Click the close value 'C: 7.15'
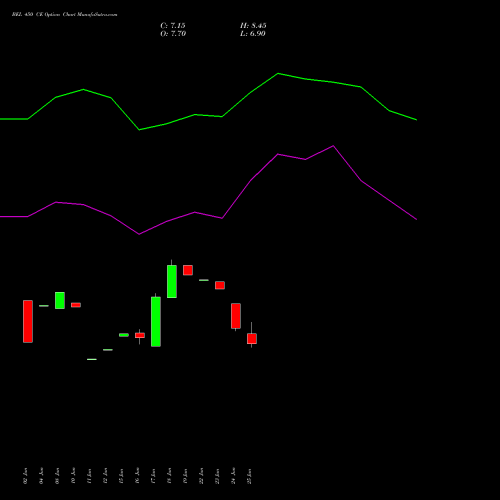Screen dimensions: 500x500 tap(173, 26)
